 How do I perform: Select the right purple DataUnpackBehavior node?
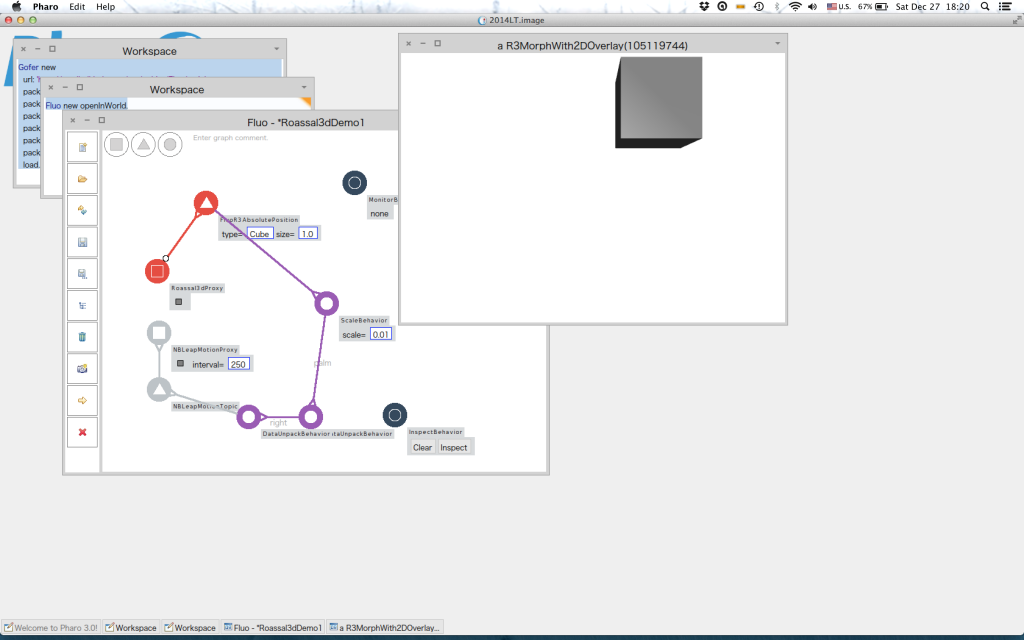311,417
